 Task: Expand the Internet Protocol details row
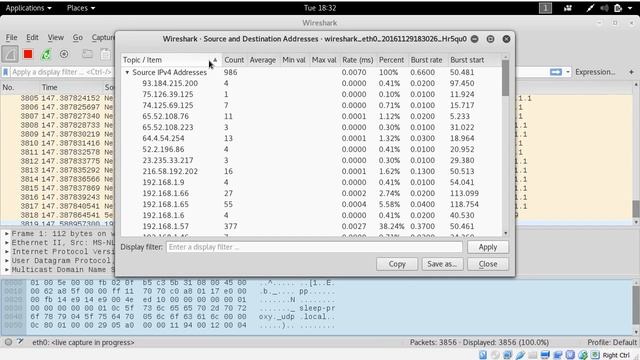(7, 252)
